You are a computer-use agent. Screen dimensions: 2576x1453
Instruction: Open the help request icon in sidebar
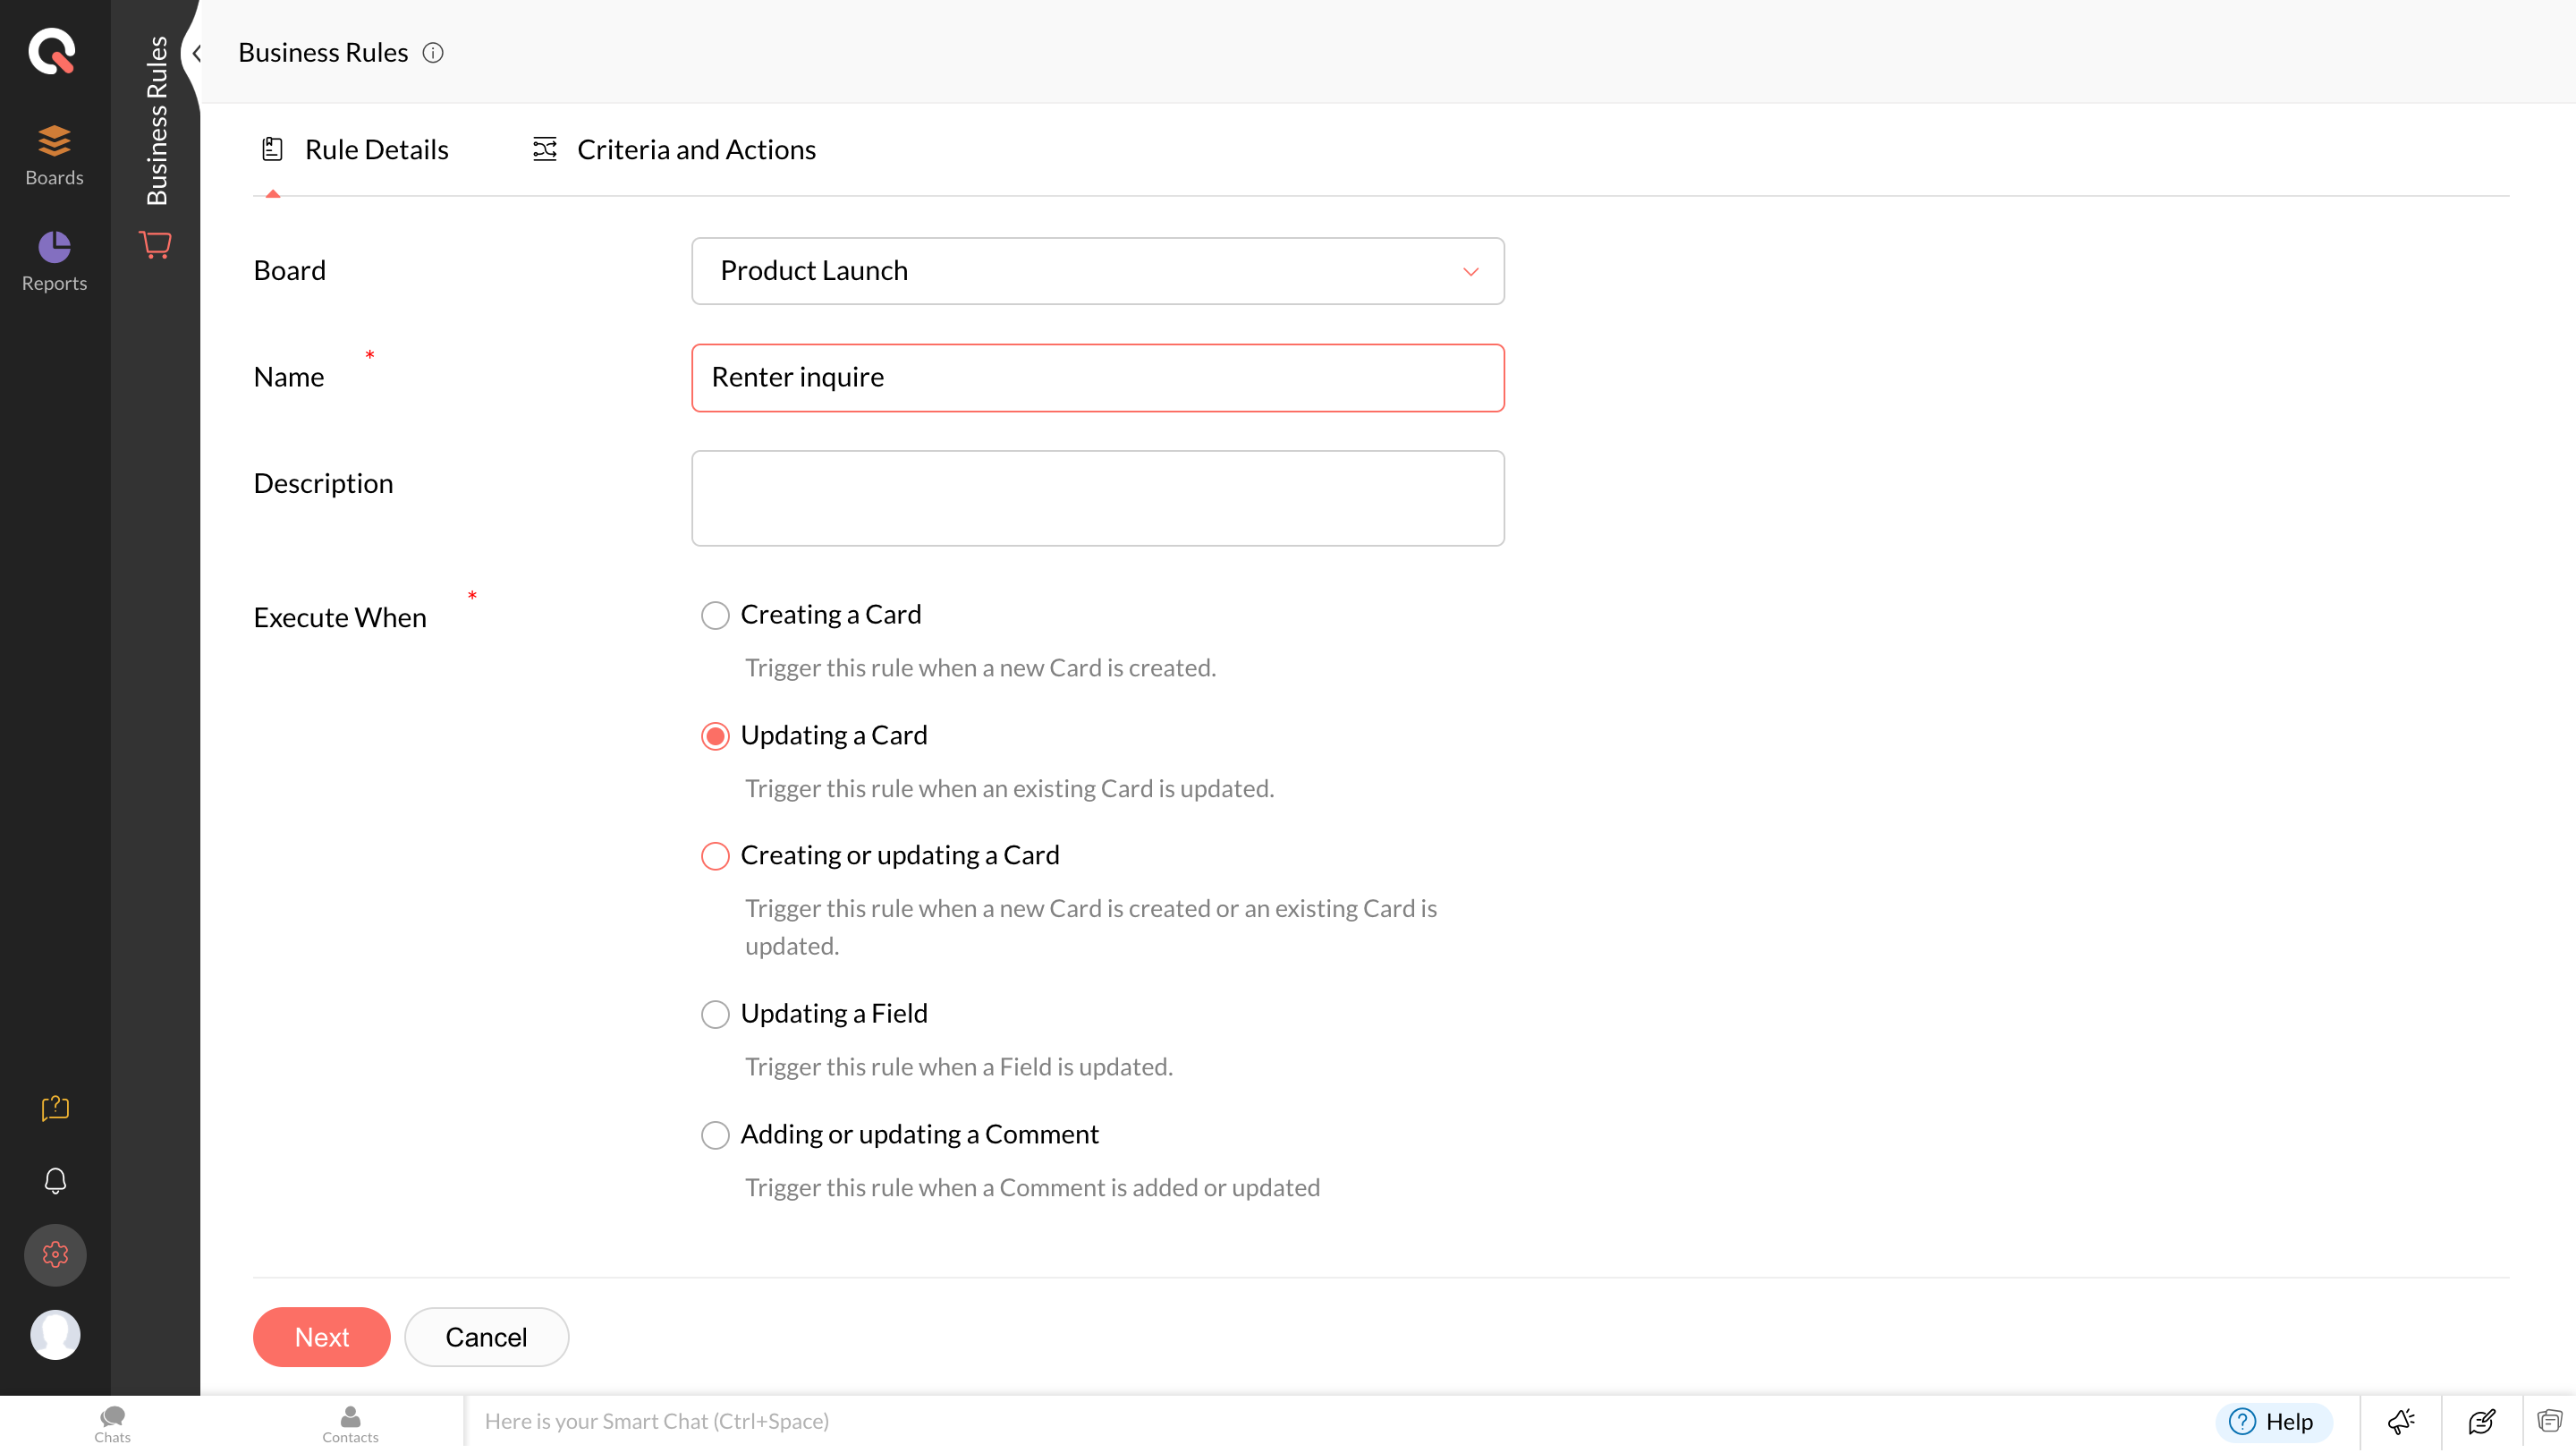pyautogui.click(x=55, y=1107)
